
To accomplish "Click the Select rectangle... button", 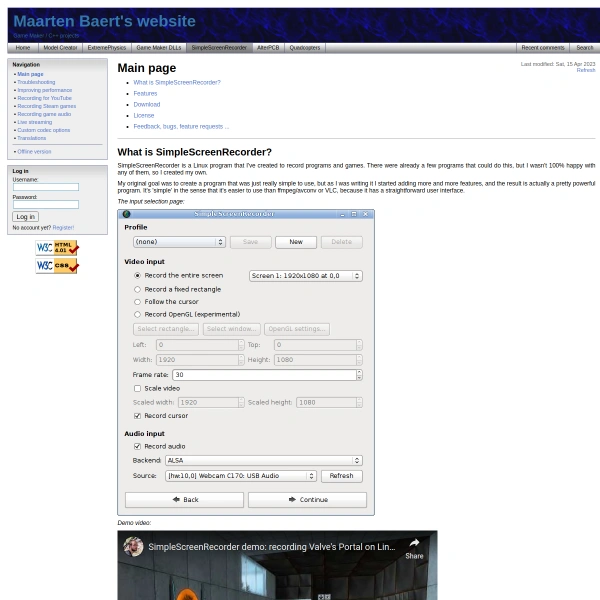I will 166,329.
